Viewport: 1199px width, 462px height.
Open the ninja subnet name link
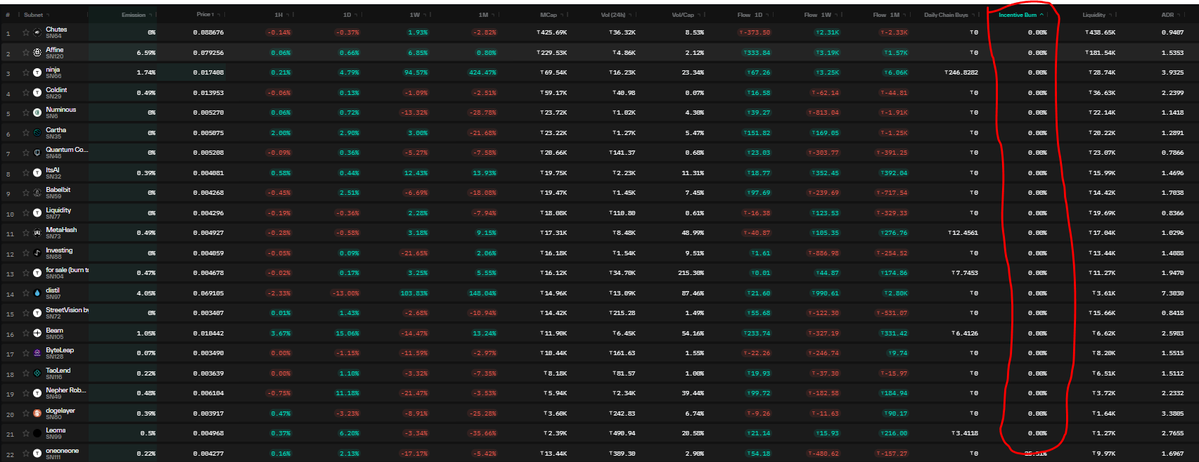tap(53, 69)
